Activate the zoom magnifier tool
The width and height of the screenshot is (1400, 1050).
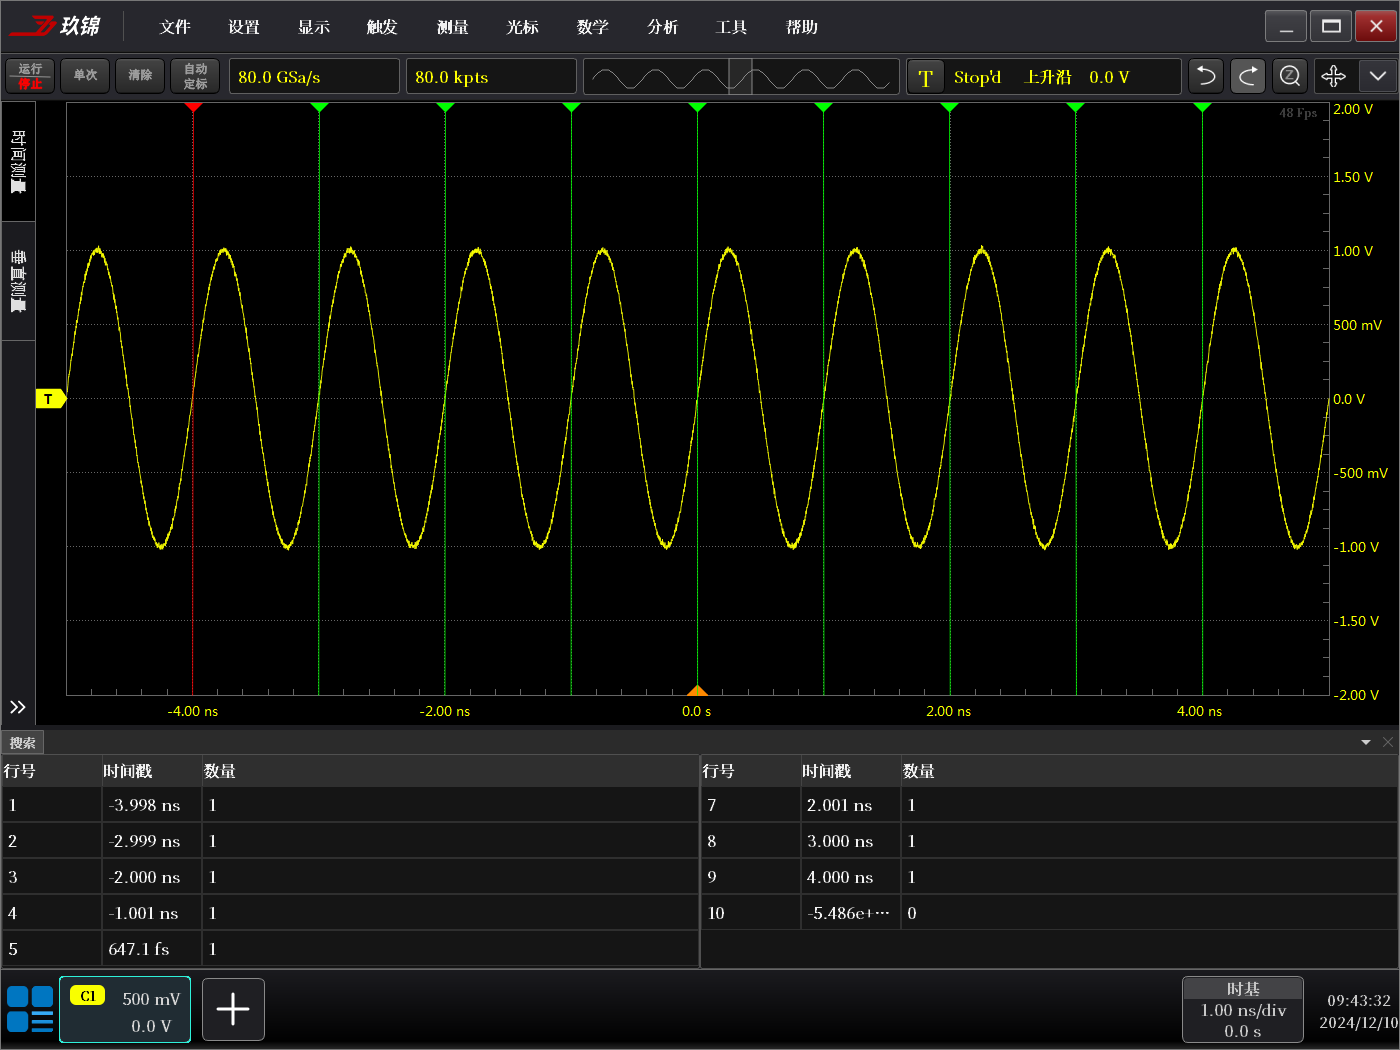(1290, 77)
